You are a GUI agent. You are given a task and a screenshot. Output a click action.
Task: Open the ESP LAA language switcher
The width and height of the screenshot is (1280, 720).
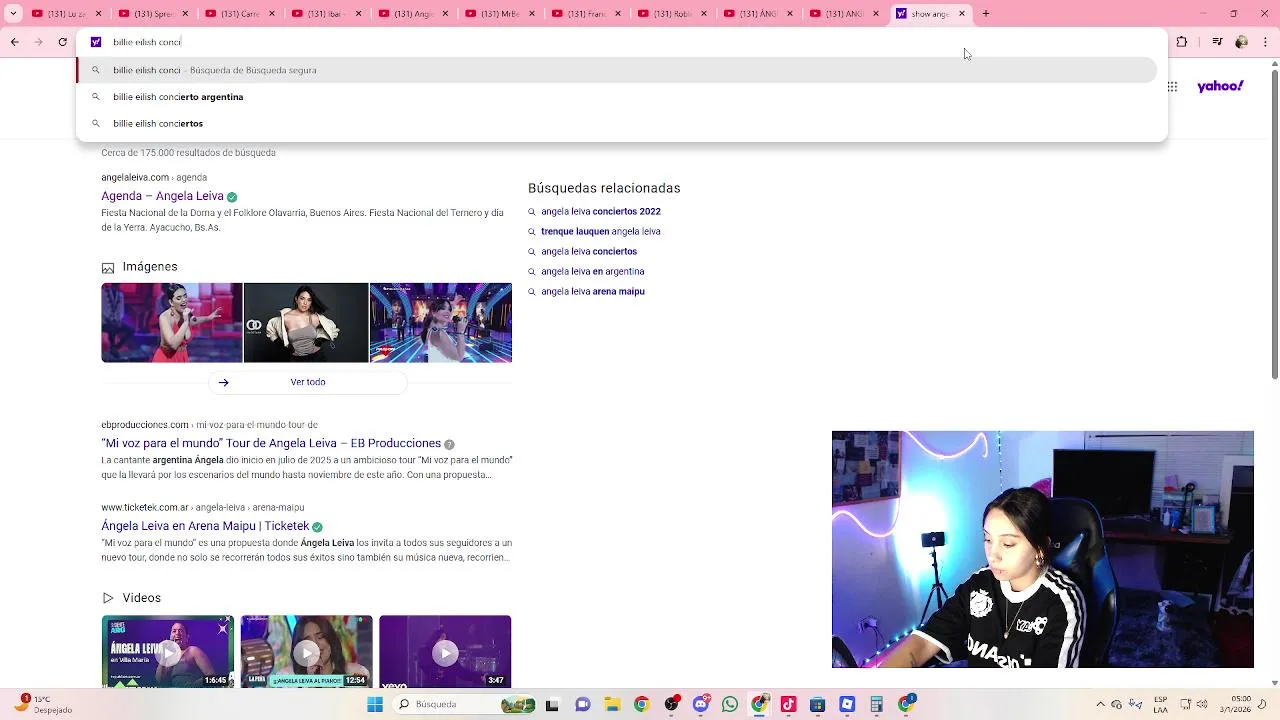click(1161, 704)
